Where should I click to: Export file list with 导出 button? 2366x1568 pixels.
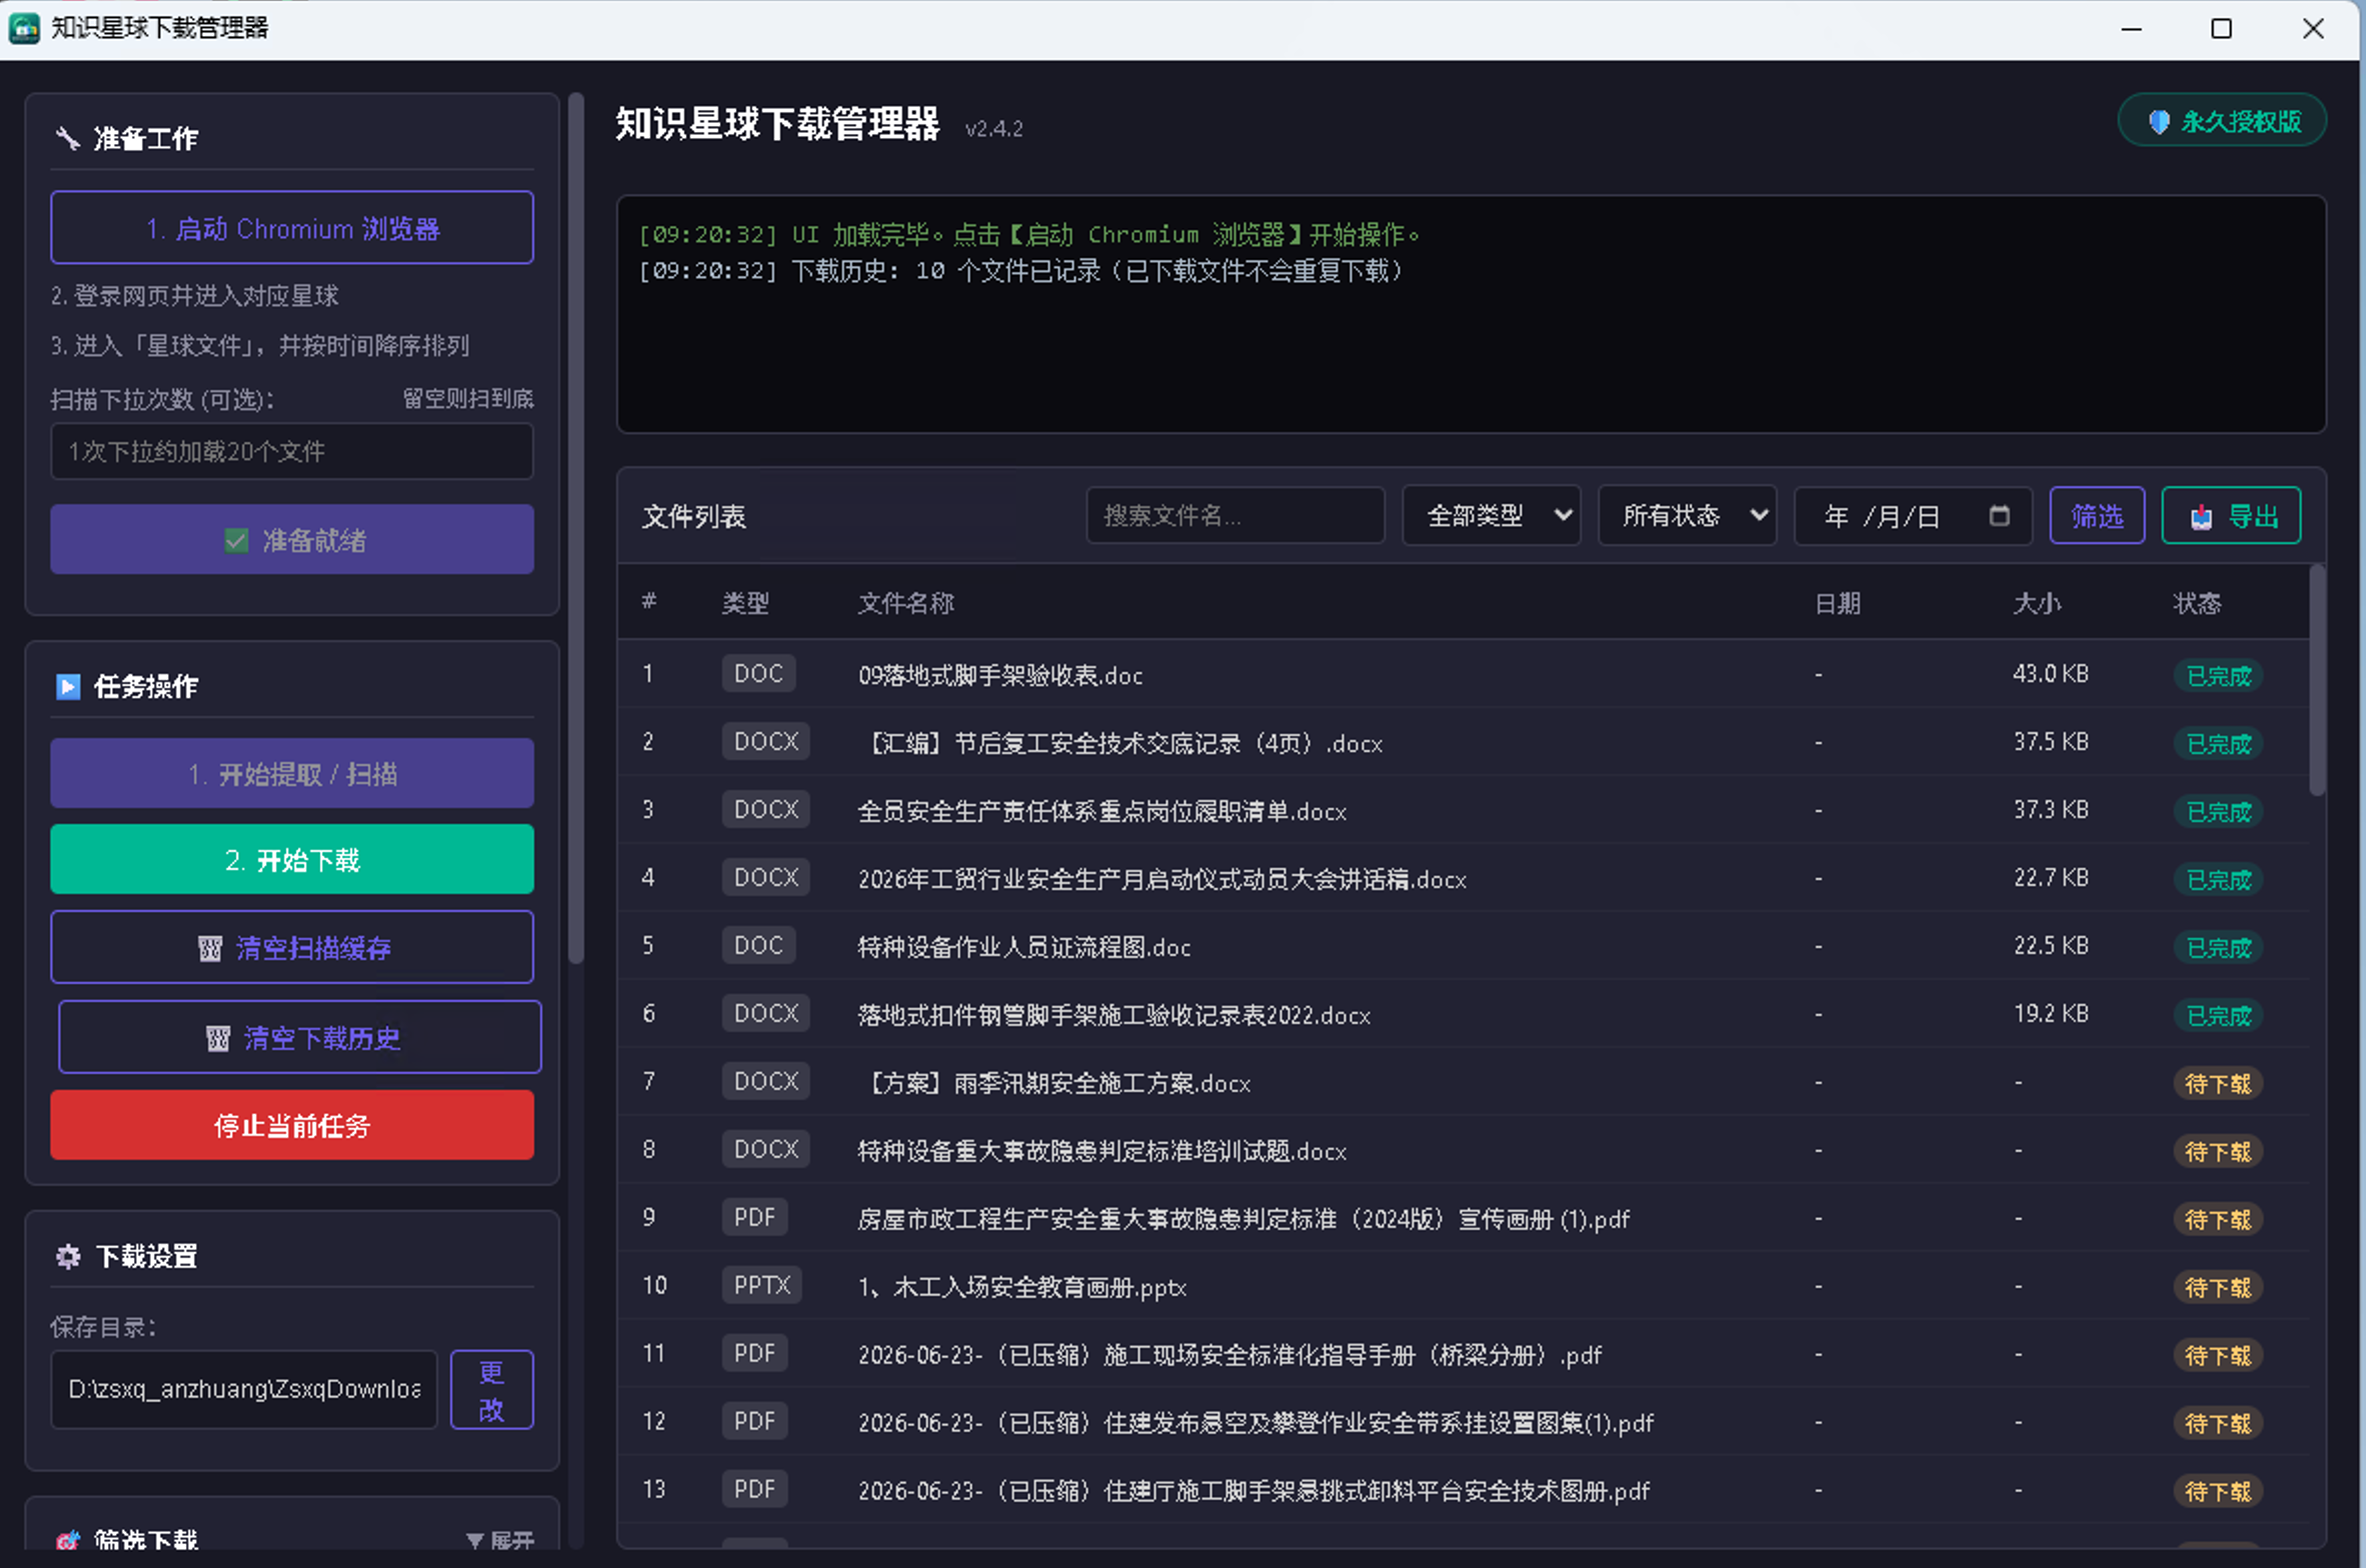point(2231,515)
